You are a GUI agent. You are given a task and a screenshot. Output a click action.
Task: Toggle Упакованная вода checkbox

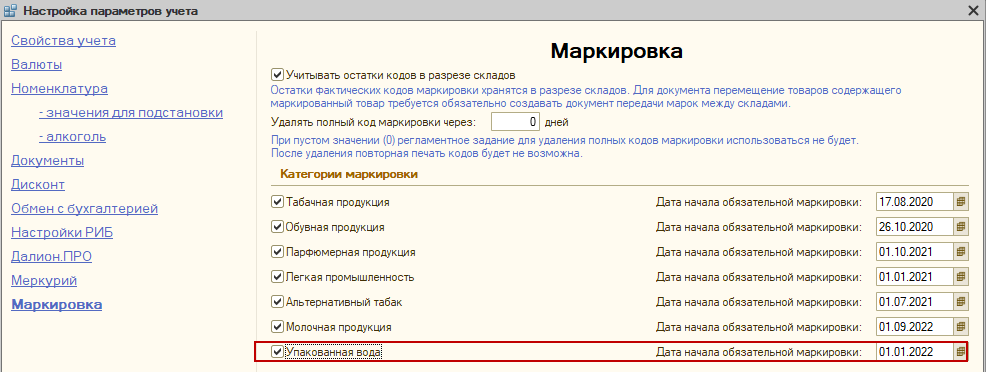tap(277, 352)
